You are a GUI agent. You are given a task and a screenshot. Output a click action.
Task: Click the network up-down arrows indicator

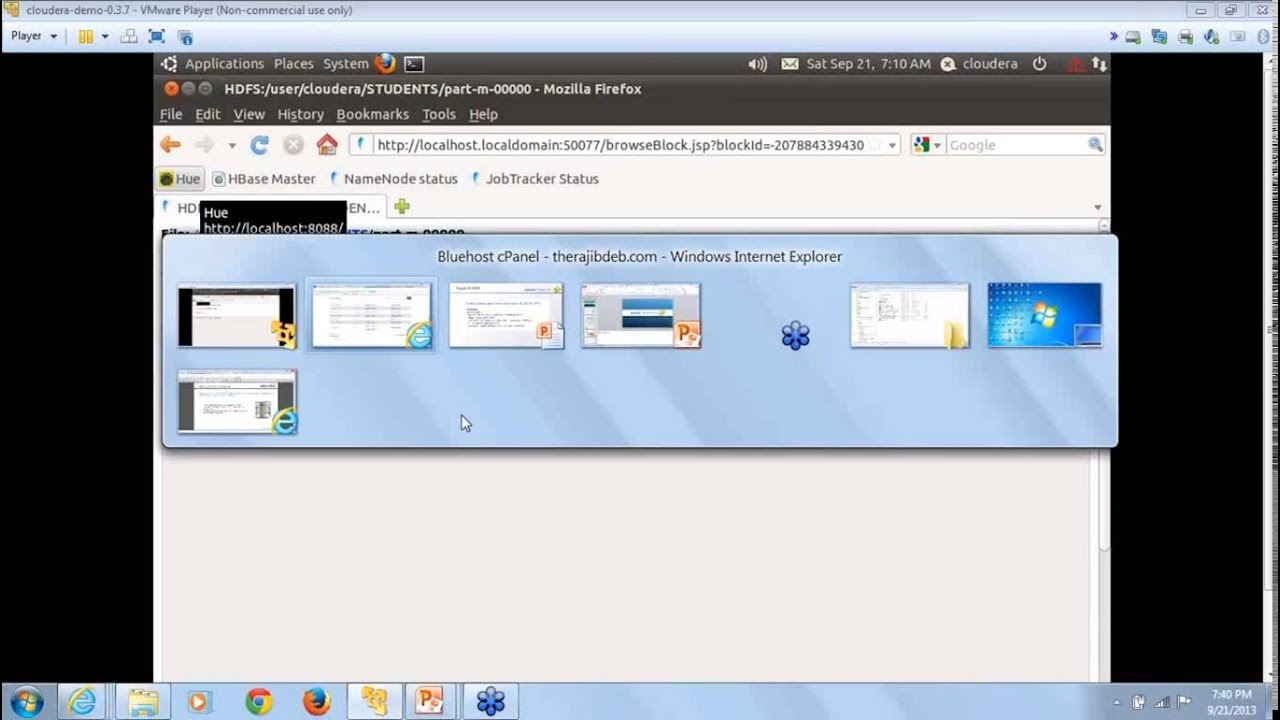(1099, 64)
